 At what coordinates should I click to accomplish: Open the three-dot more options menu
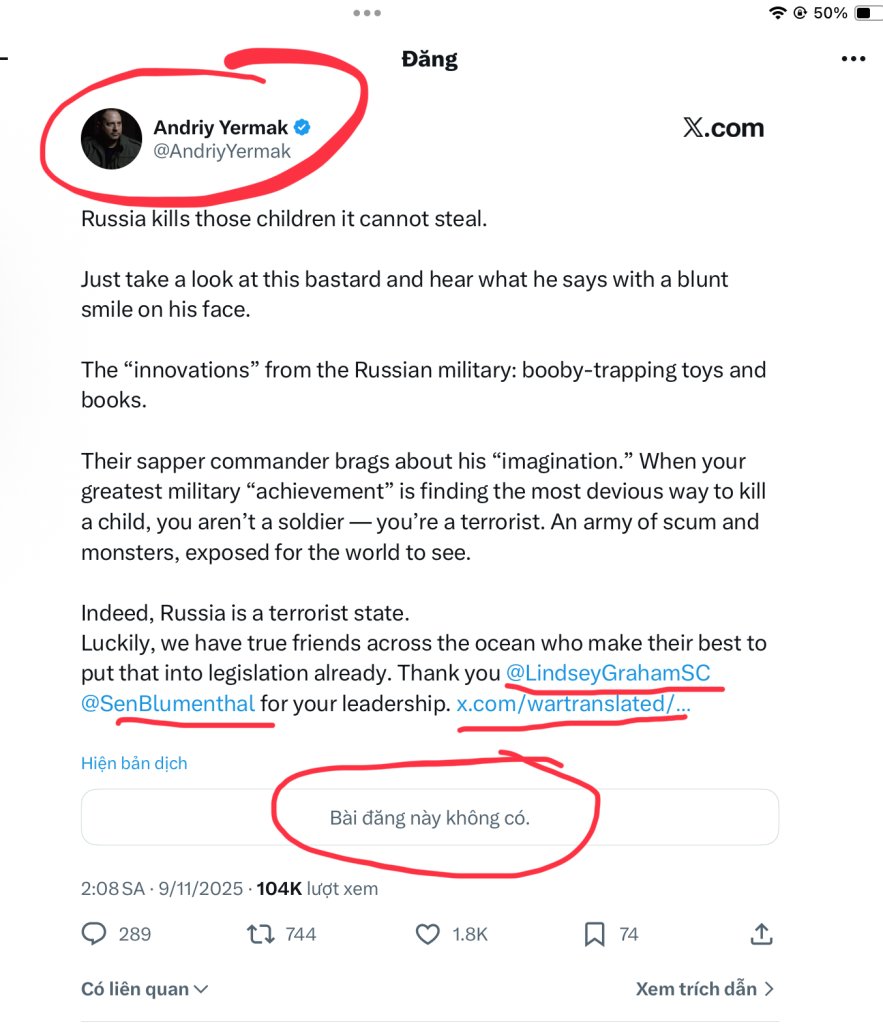click(x=852, y=59)
